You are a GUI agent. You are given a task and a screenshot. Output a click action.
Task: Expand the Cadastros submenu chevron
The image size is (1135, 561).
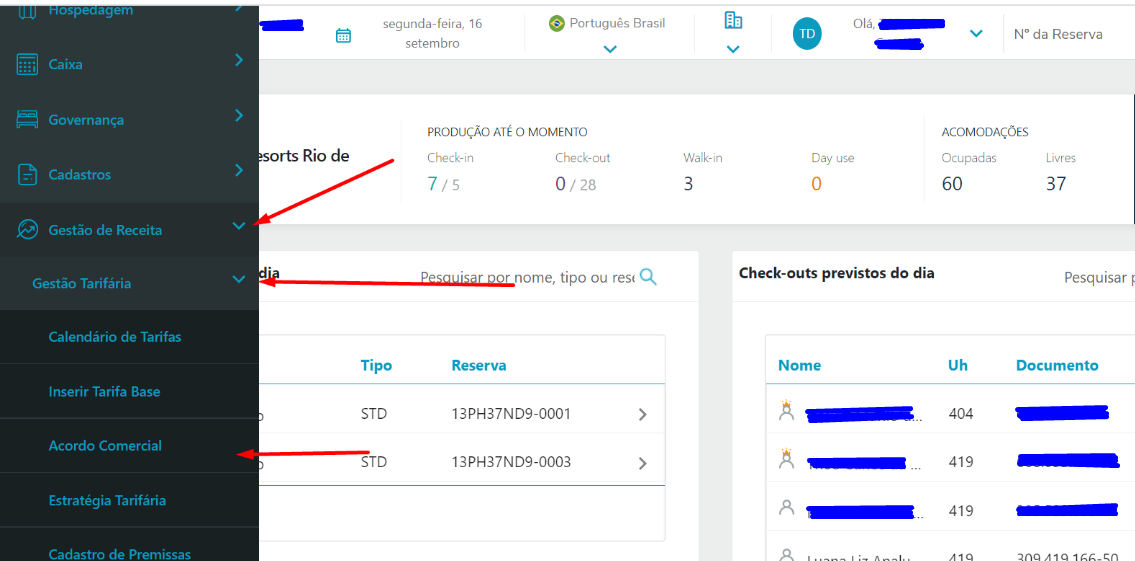coord(240,170)
